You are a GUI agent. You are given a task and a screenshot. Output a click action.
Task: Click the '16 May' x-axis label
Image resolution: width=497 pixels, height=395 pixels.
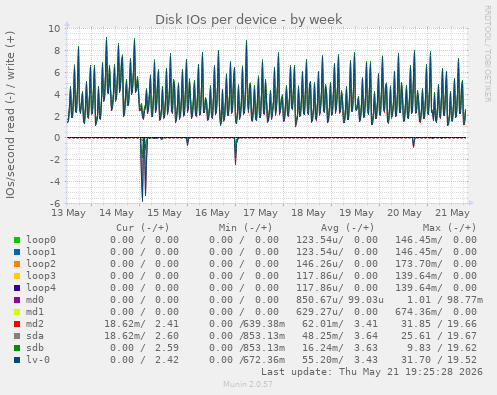coord(212,213)
